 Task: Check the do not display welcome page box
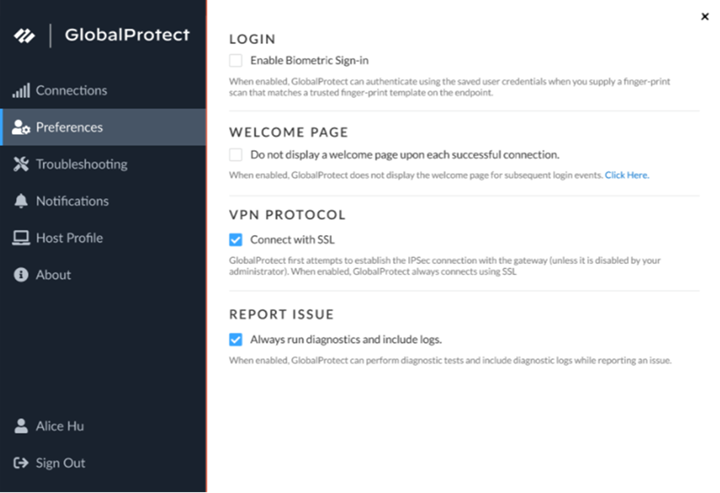(236, 155)
